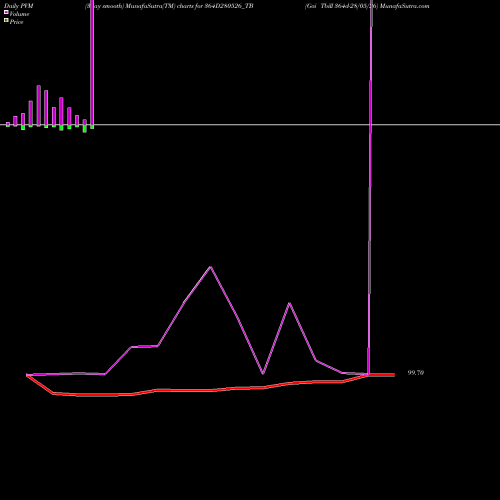Click the highest peak of the magenta volume line
The image size is (500, 500).
pos(210,267)
